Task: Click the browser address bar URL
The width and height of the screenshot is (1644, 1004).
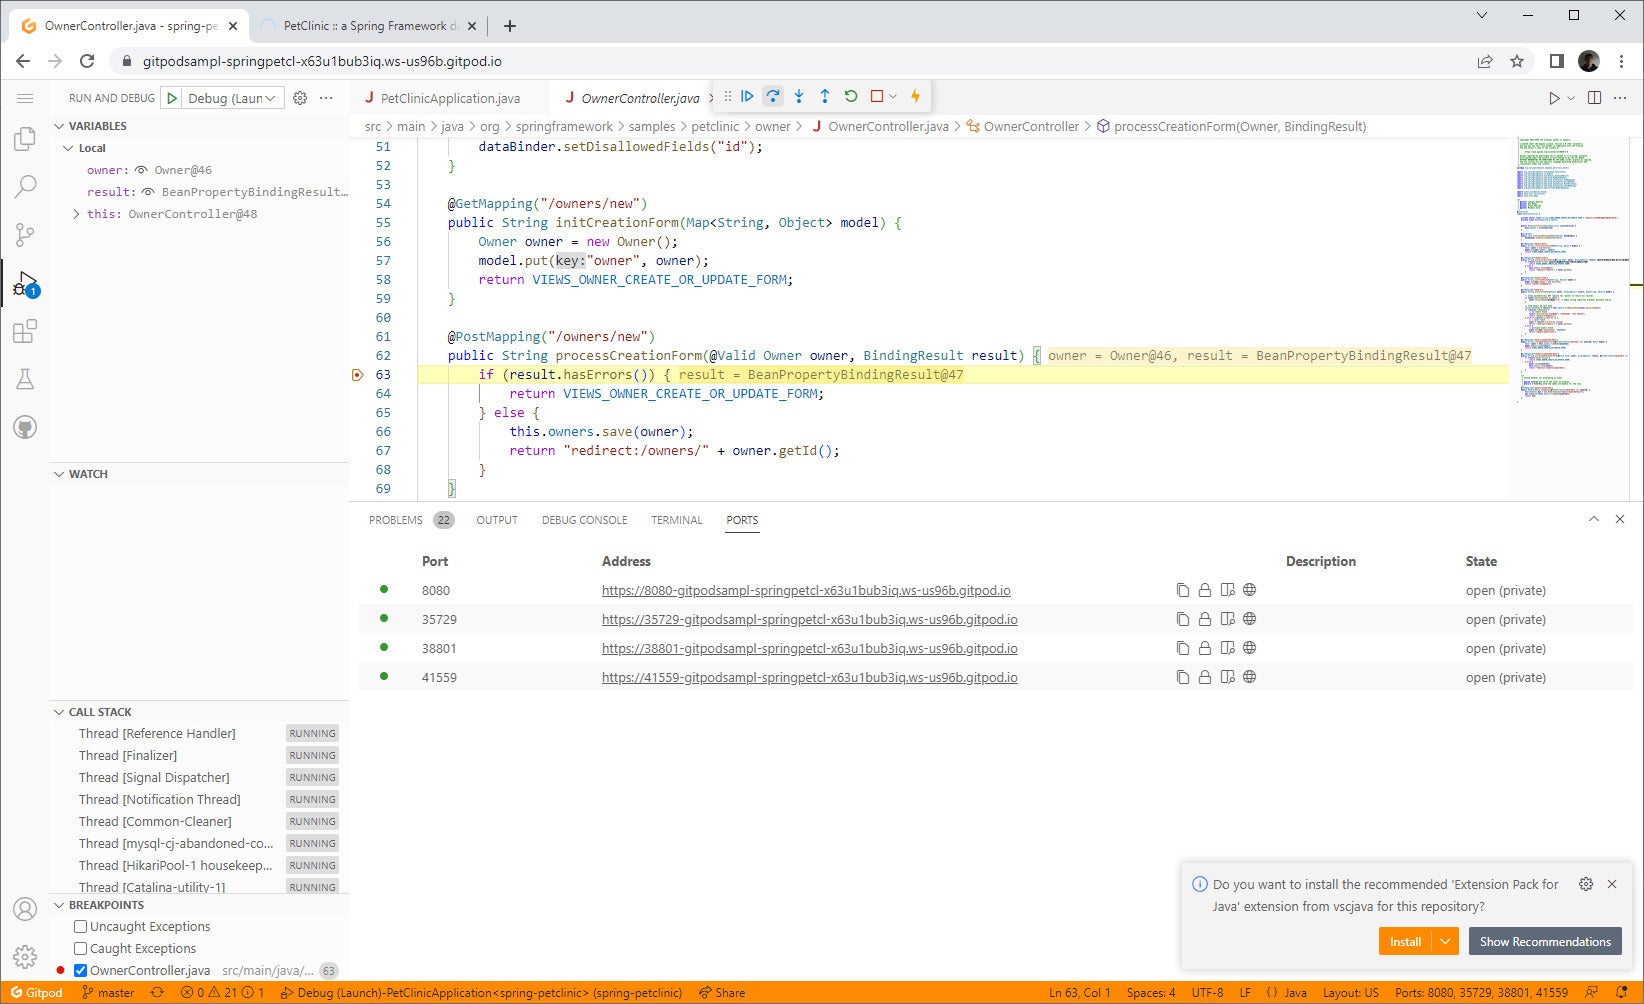Action: pyautogui.click(x=322, y=61)
